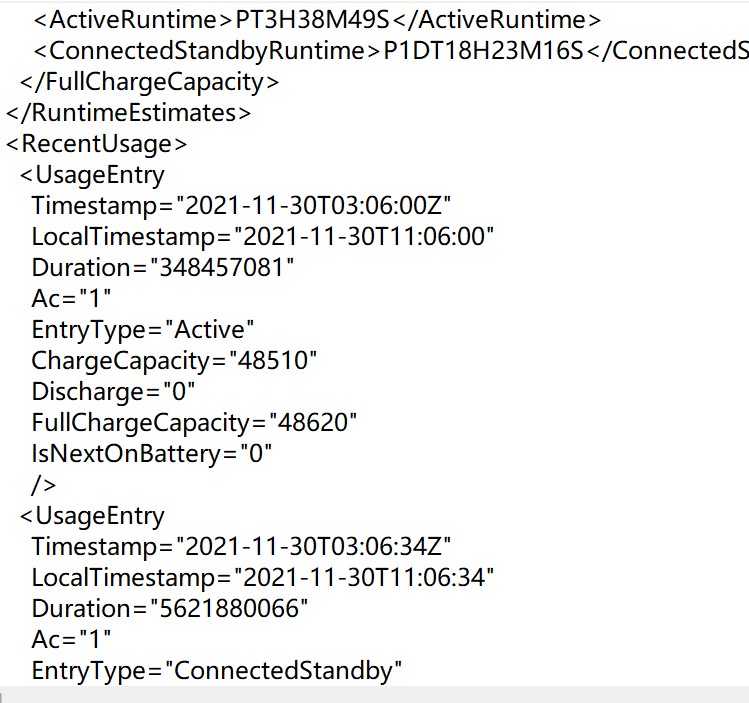
Task: Click the ConnectedStandbyRuntime P1DT18H23M16S line
Action: click(390, 51)
